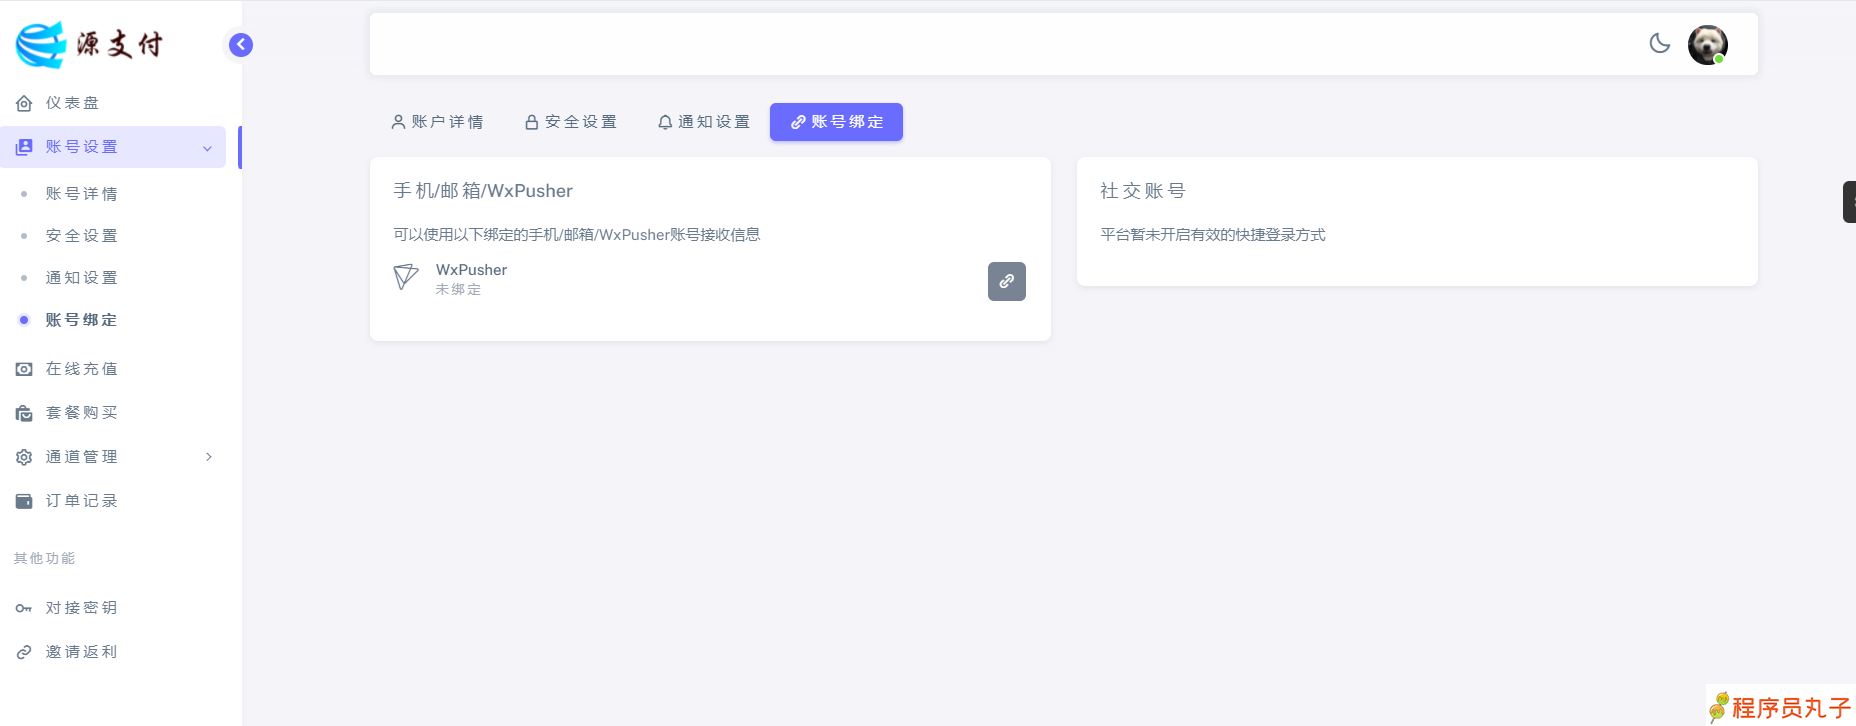Image resolution: width=1856 pixels, height=726 pixels.
Task: Click the bell icon on 通知设置 tab
Action: coord(665,122)
